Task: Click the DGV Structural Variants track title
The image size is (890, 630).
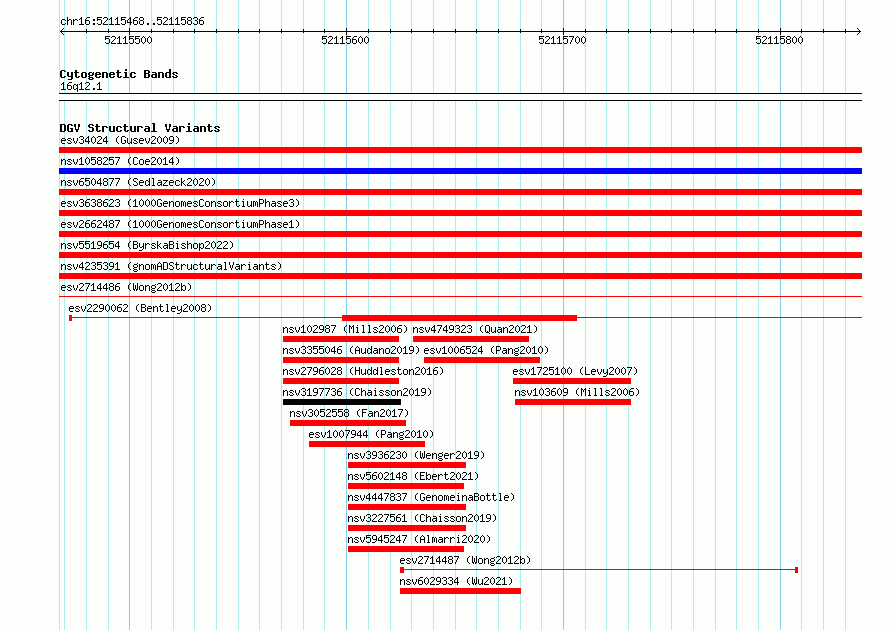Action: (x=140, y=128)
